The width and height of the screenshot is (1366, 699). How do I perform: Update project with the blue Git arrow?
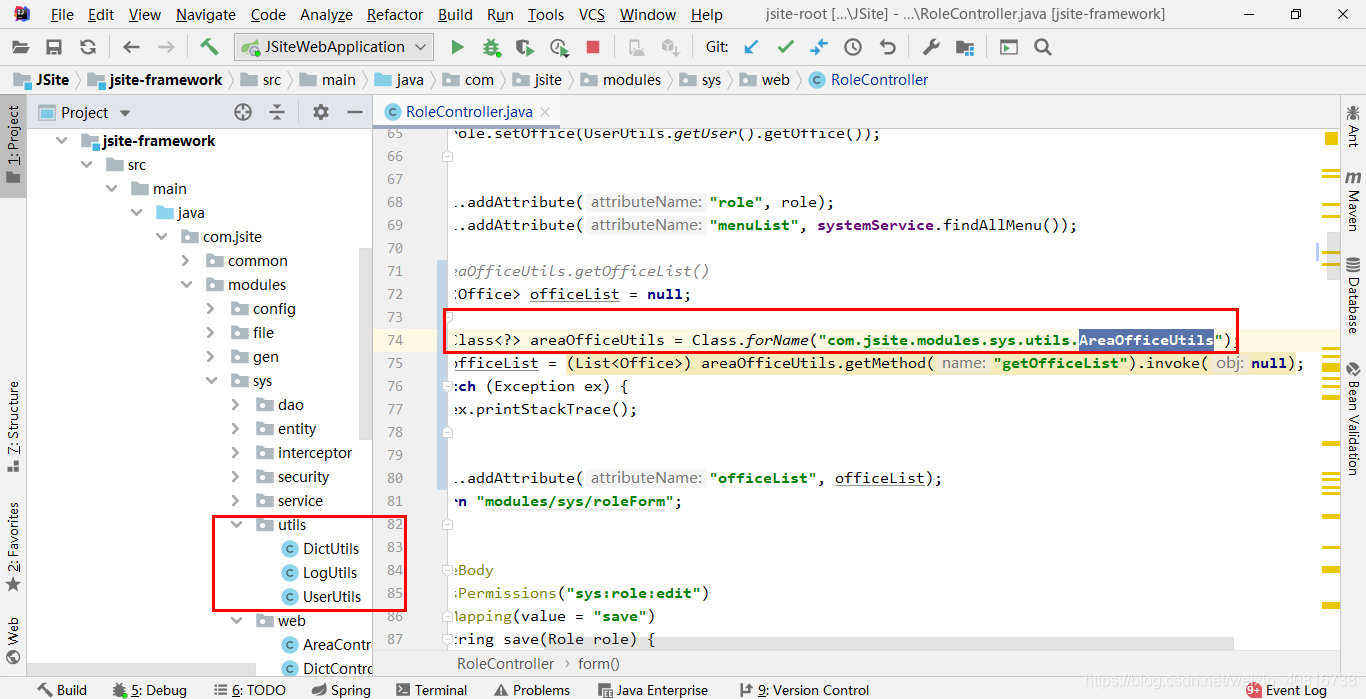(752, 47)
